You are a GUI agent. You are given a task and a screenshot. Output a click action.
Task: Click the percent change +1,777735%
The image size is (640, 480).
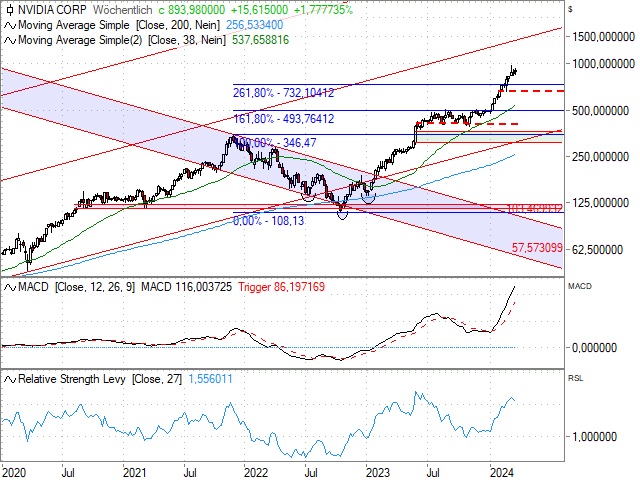pyautogui.click(x=323, y=10)
